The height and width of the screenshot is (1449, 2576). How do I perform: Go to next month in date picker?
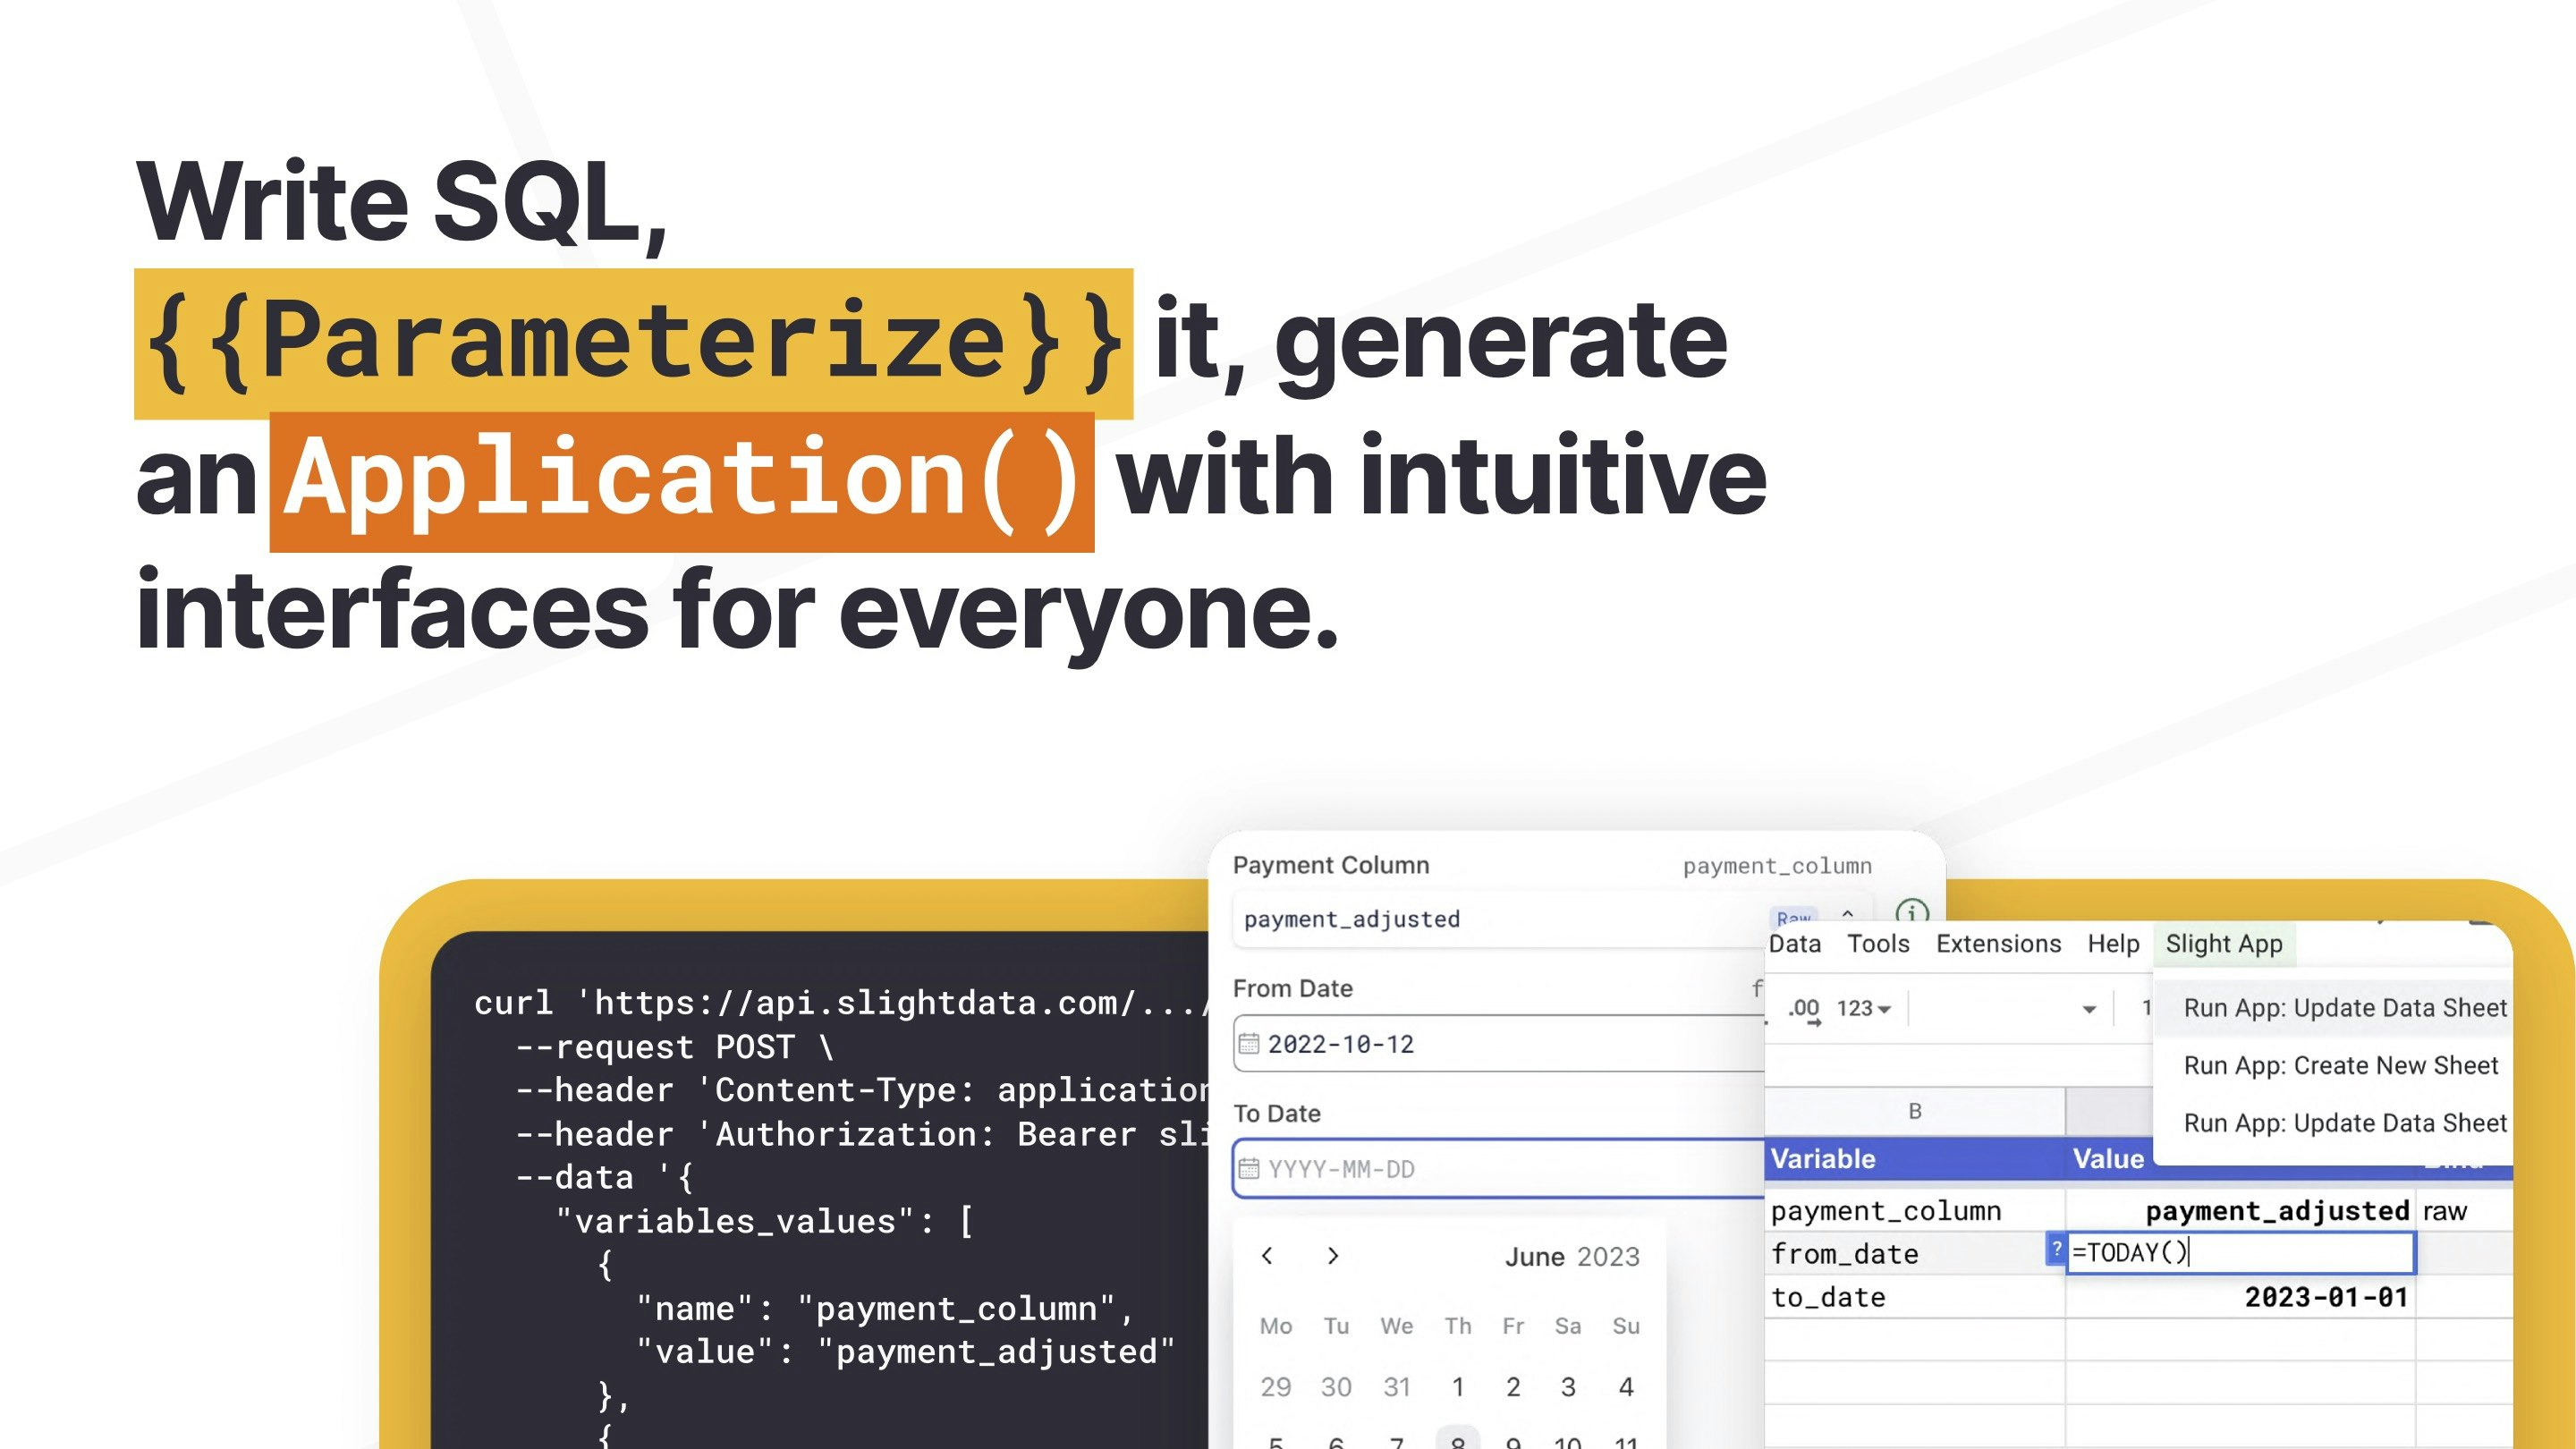[1332, 1256]
